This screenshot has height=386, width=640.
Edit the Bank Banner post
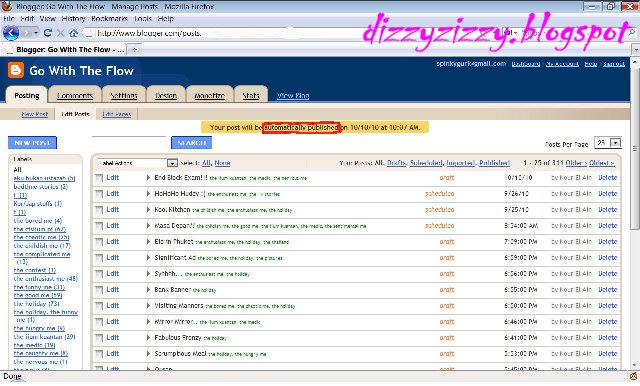tap(113, 290)
